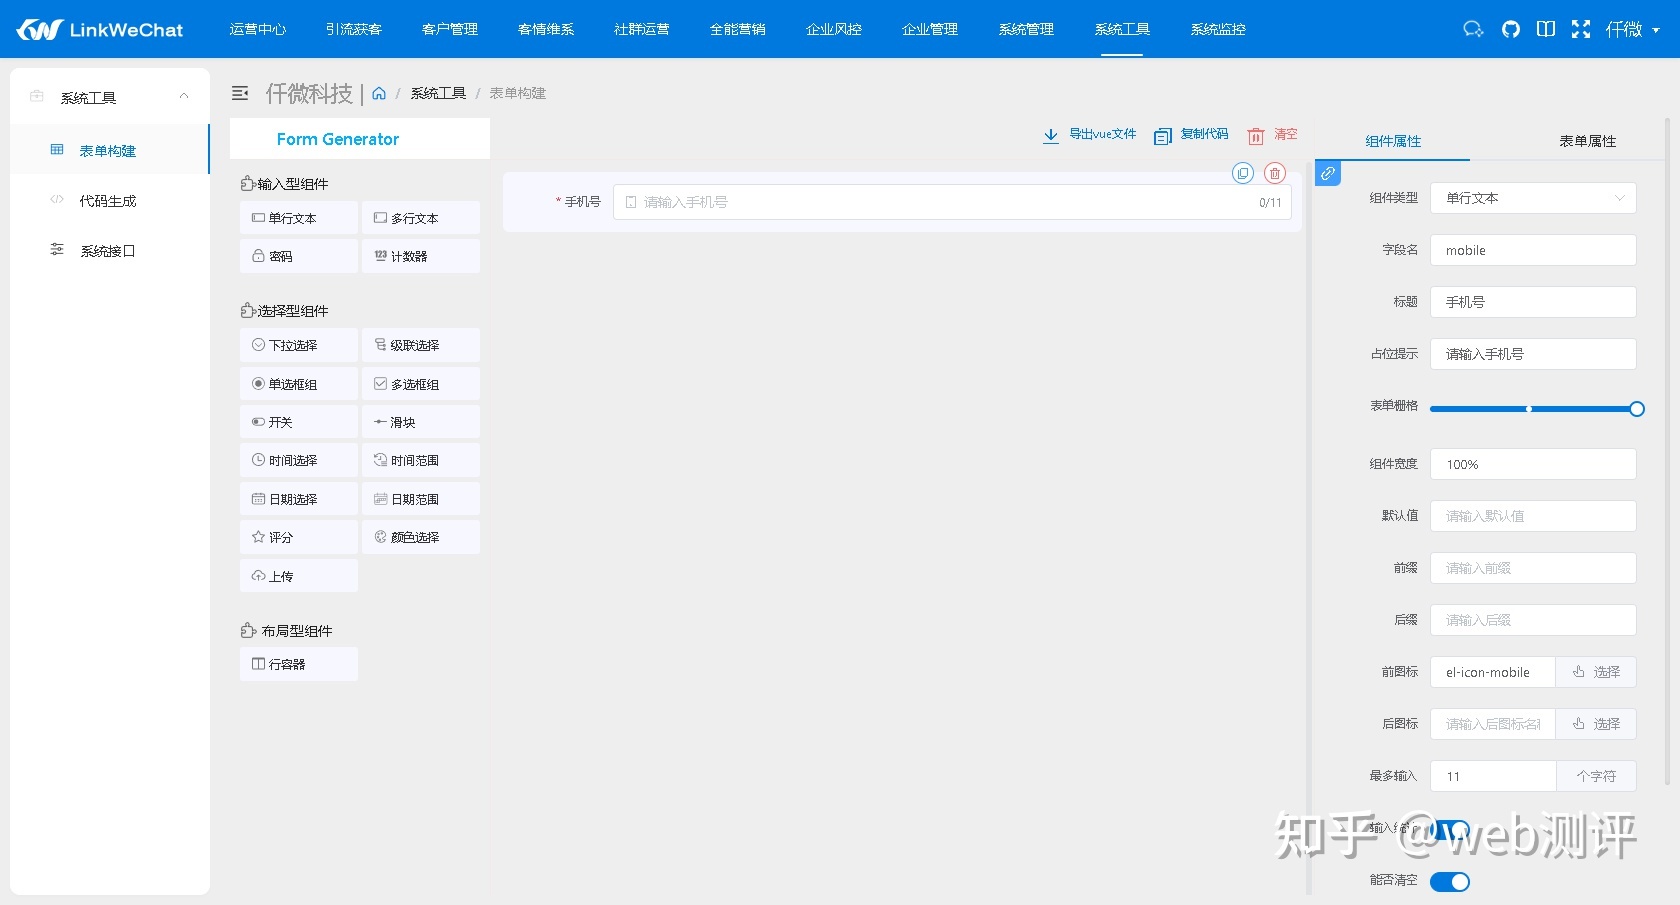Add 多行文本 textarea component
1680x905 pixels.
[421, 218]
